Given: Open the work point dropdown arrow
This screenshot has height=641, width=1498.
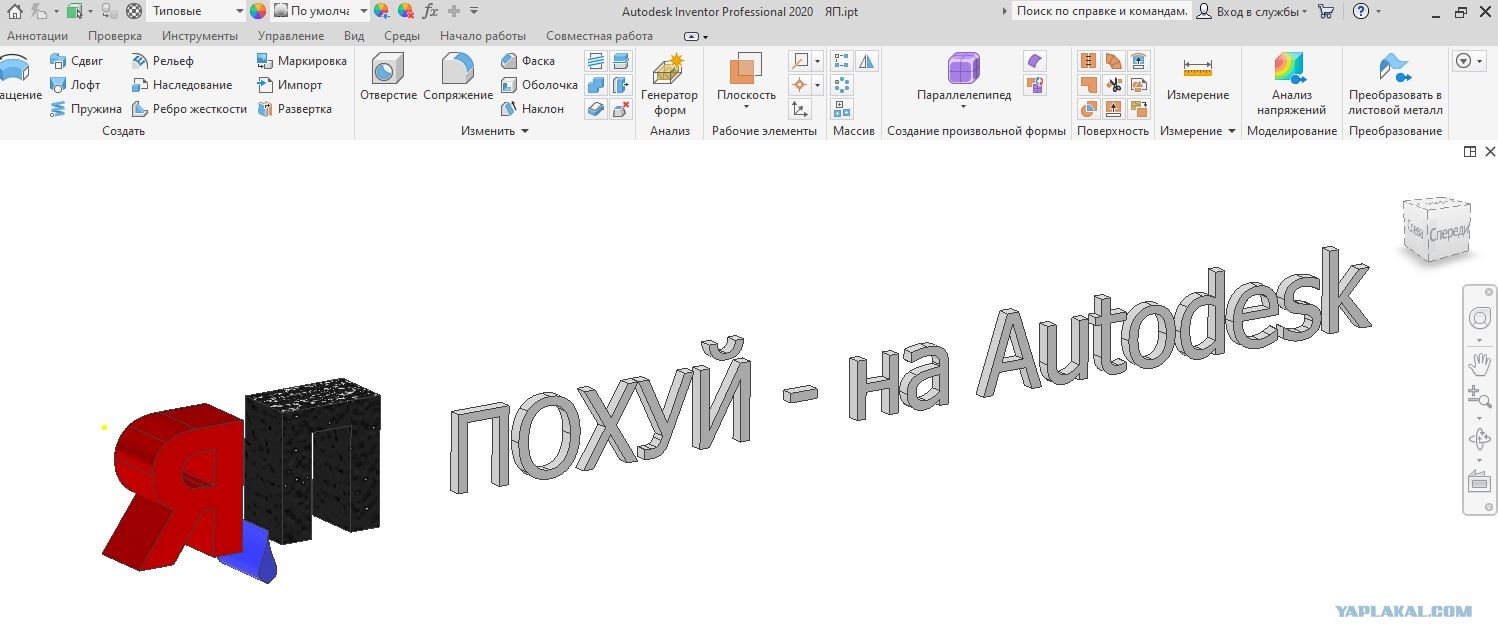Looking at the screenshot, I should pyautogui.click(x=817, y=85).
